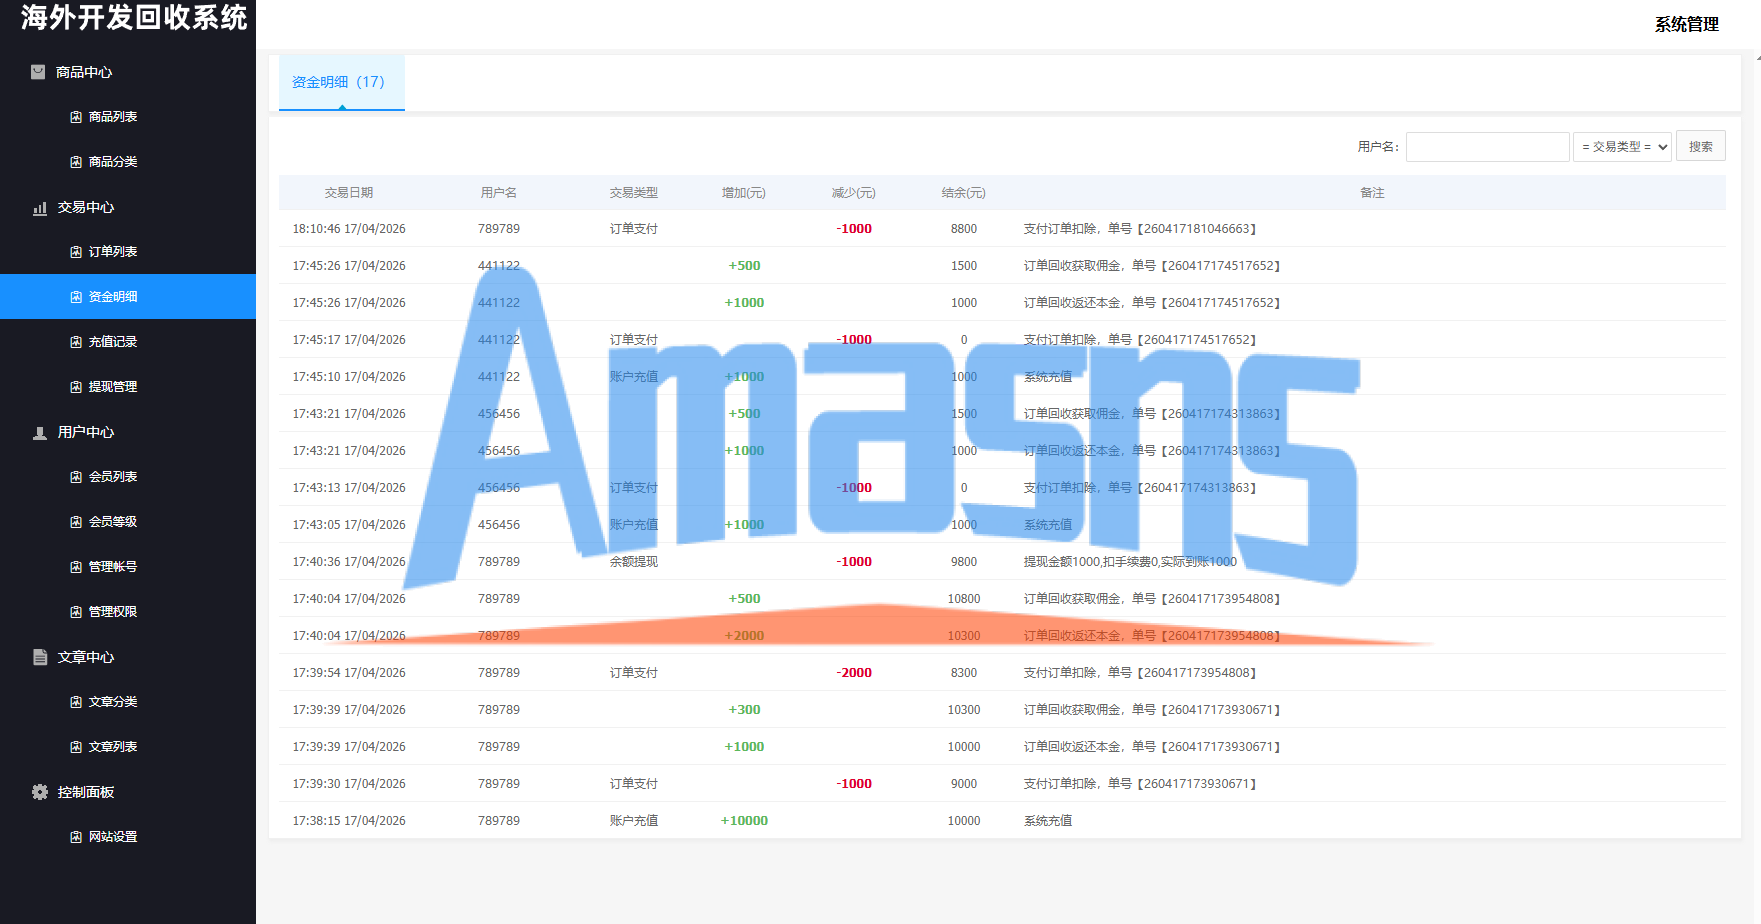1761x924 pixels.
Task: Open the 系统管理 menu at top right
Action: pos(1686,24)
